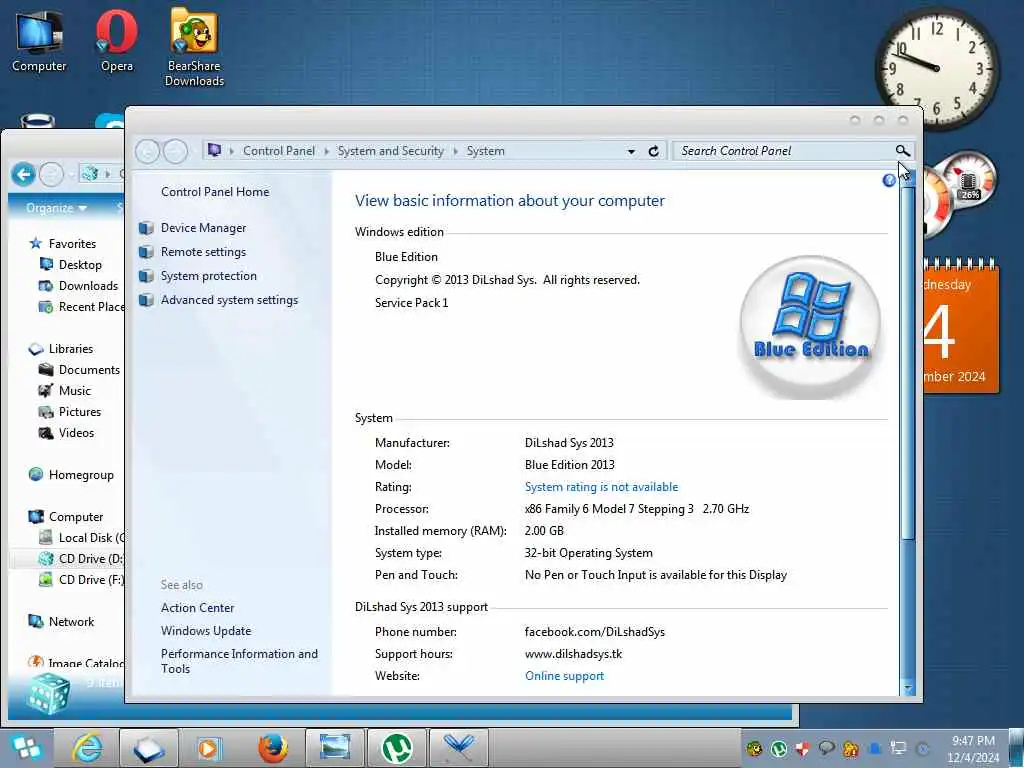
Task: Click the desktop clock gadget
Action: pos(937,67)
